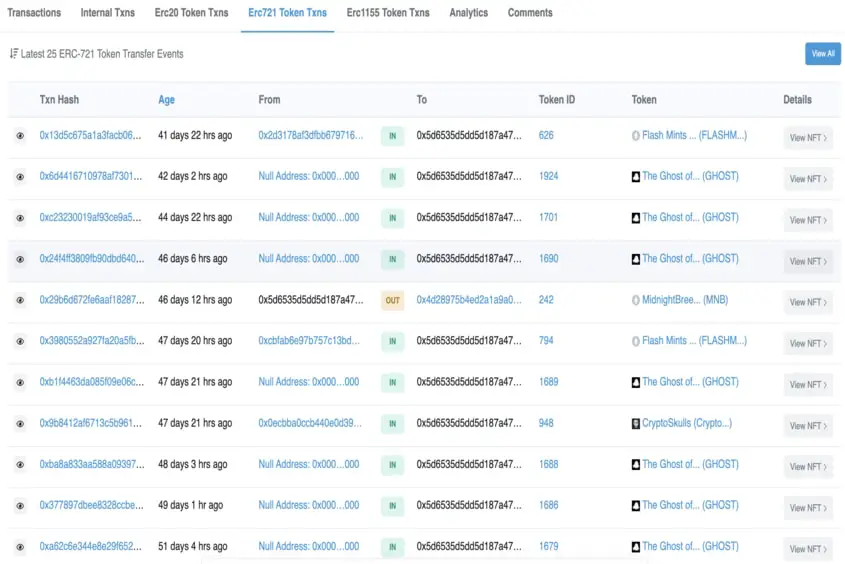This screenshot has width=845, height=564.
Task: Click the IN badge in token 626 row
Action: point(392,136)
